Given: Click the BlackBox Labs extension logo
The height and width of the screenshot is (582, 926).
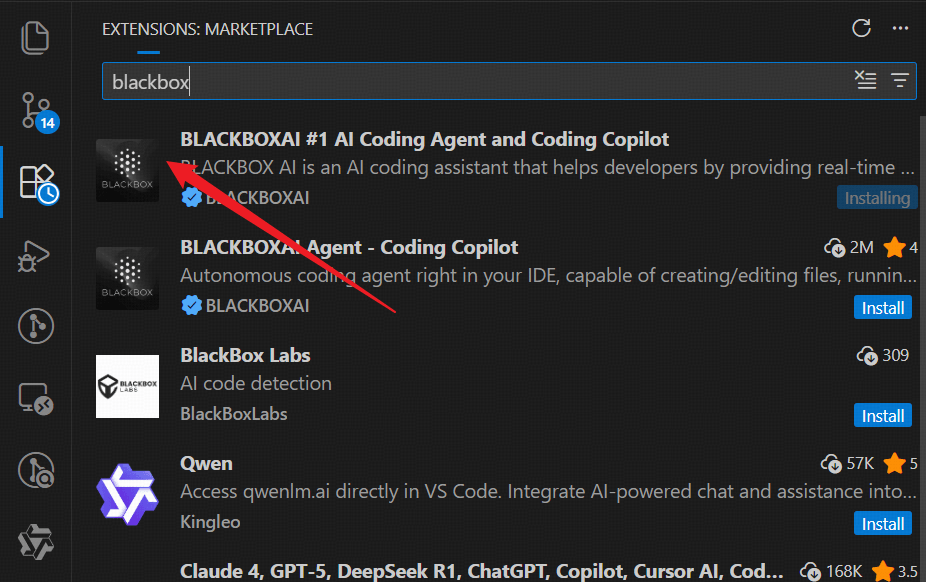Looking at the screenshot, I should [x=127, y=386].
